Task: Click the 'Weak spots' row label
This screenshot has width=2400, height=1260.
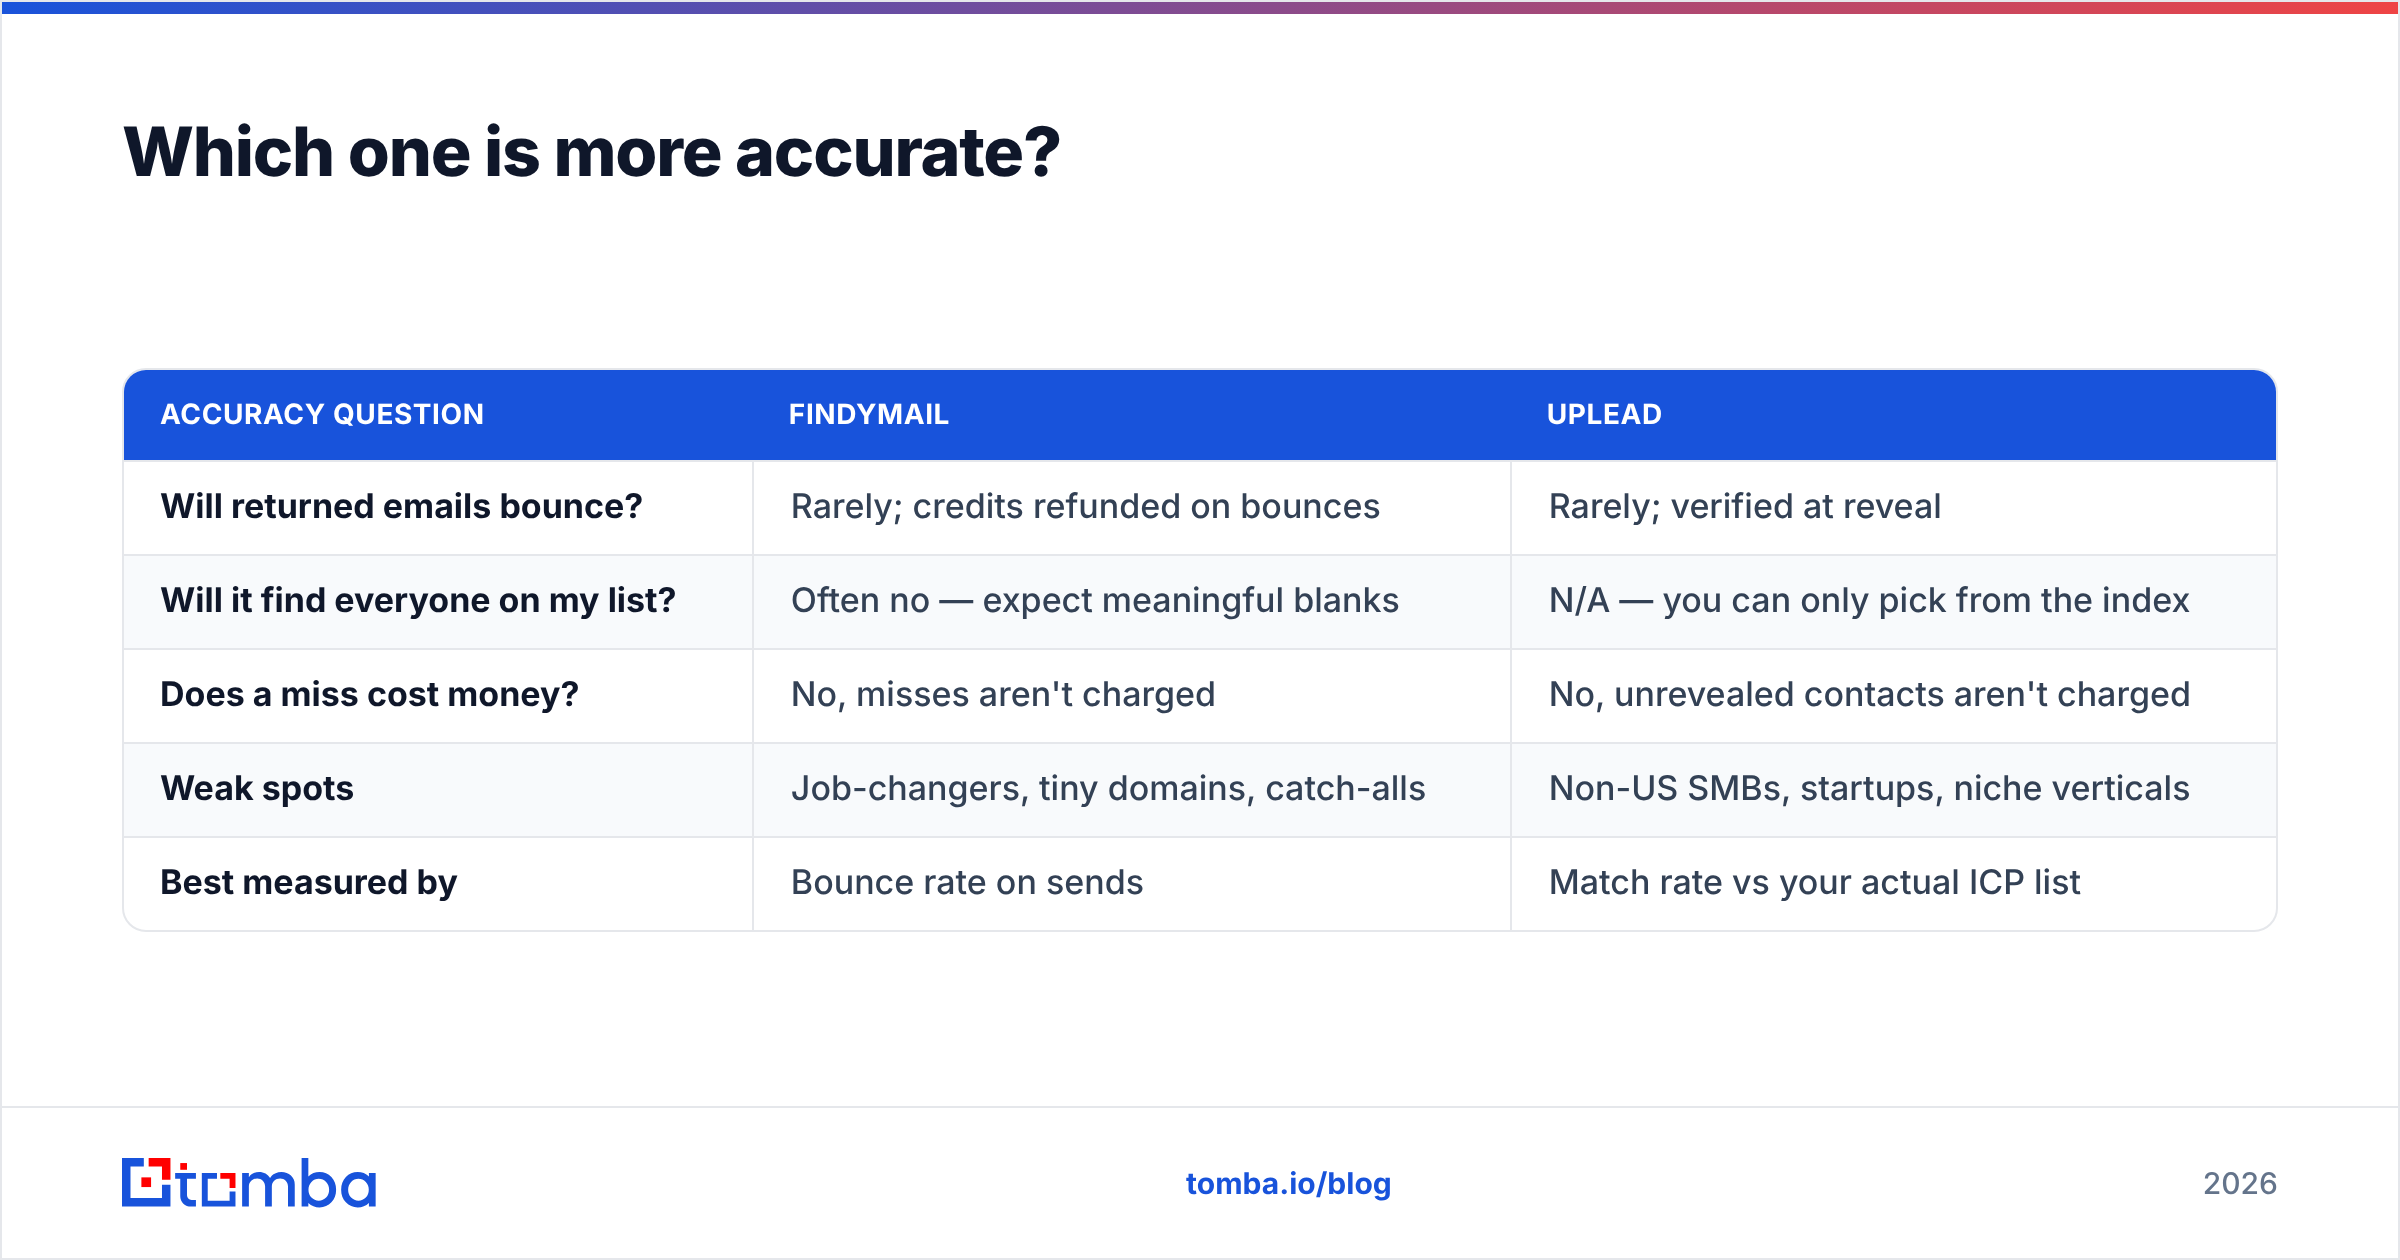Action: (x=257, y=789)
